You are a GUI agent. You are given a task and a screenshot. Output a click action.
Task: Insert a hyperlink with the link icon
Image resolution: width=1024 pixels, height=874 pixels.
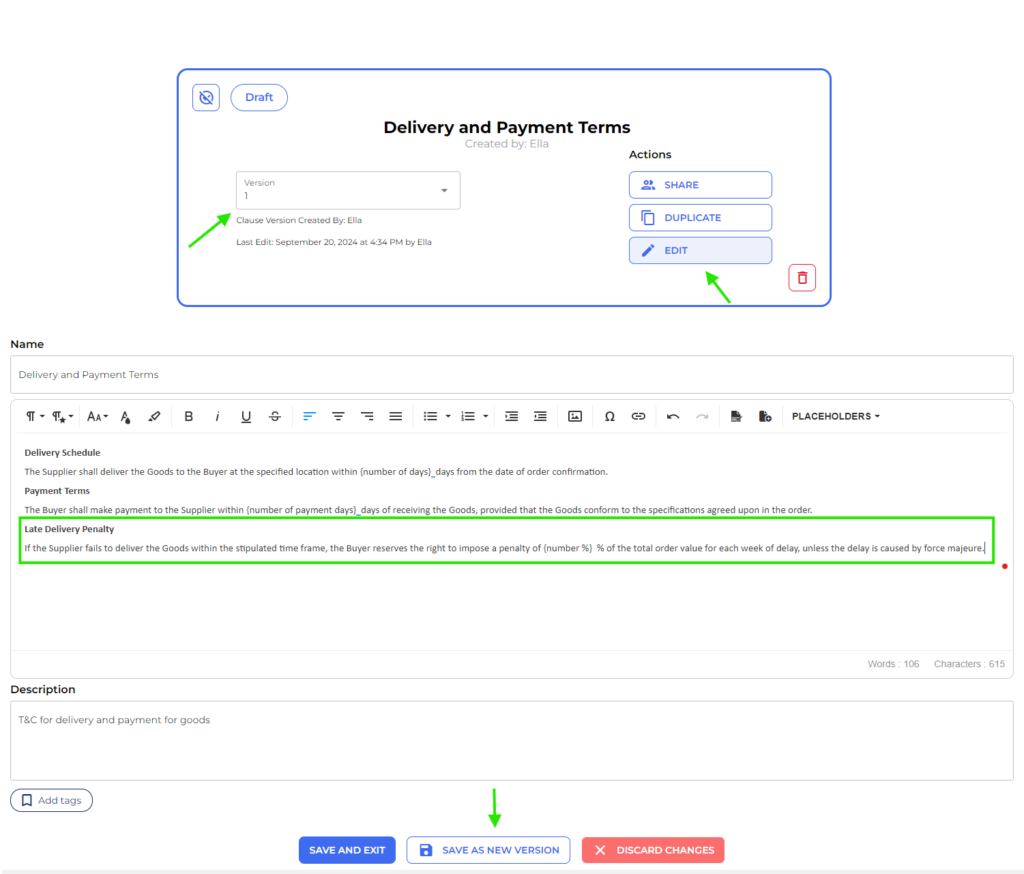[x=638, y=416]
